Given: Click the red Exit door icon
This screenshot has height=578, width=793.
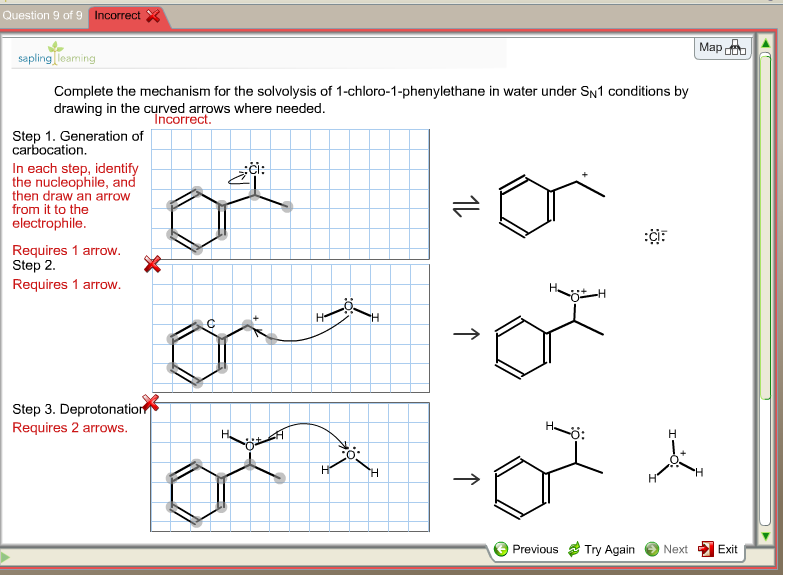Looking at the screenshot, I should (x=706, y=549).
